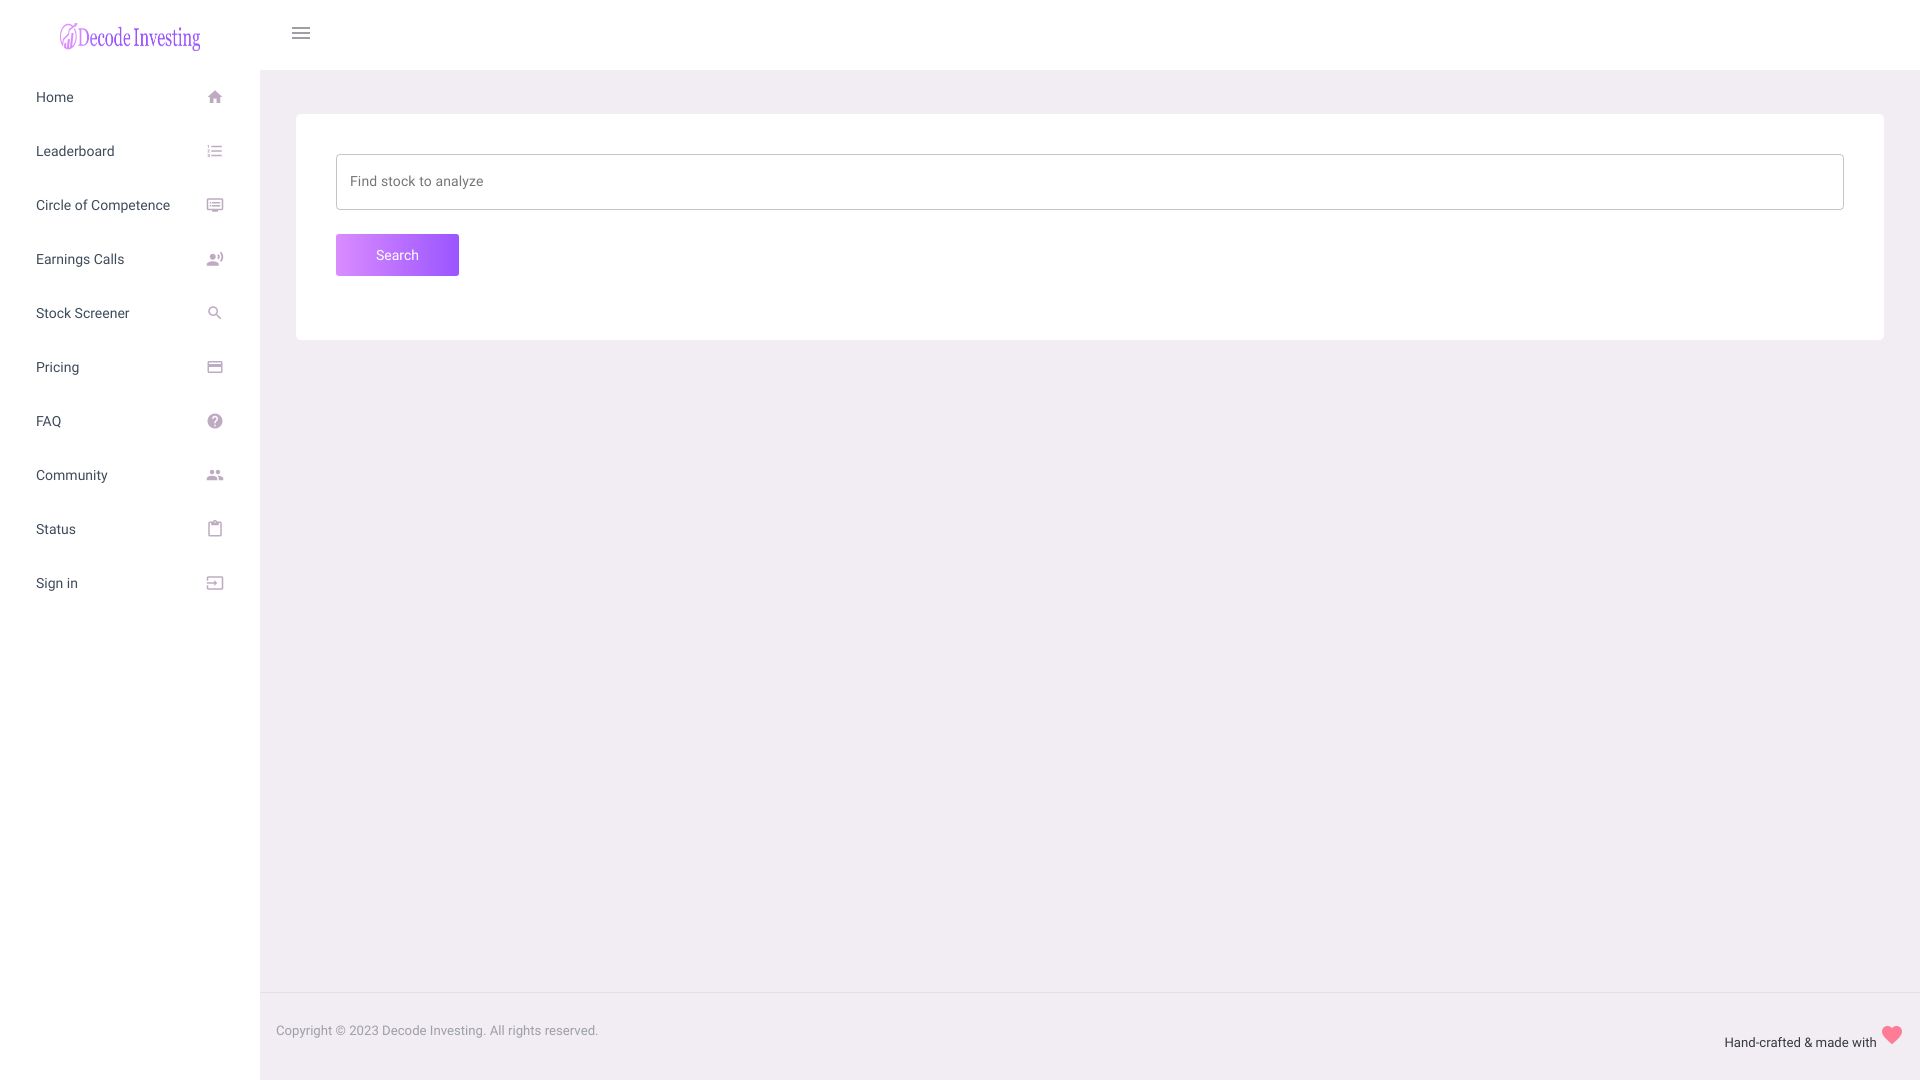Toggle the hamburger sidebar menu
This screenshot has height=1080, width=1920.
301,34
